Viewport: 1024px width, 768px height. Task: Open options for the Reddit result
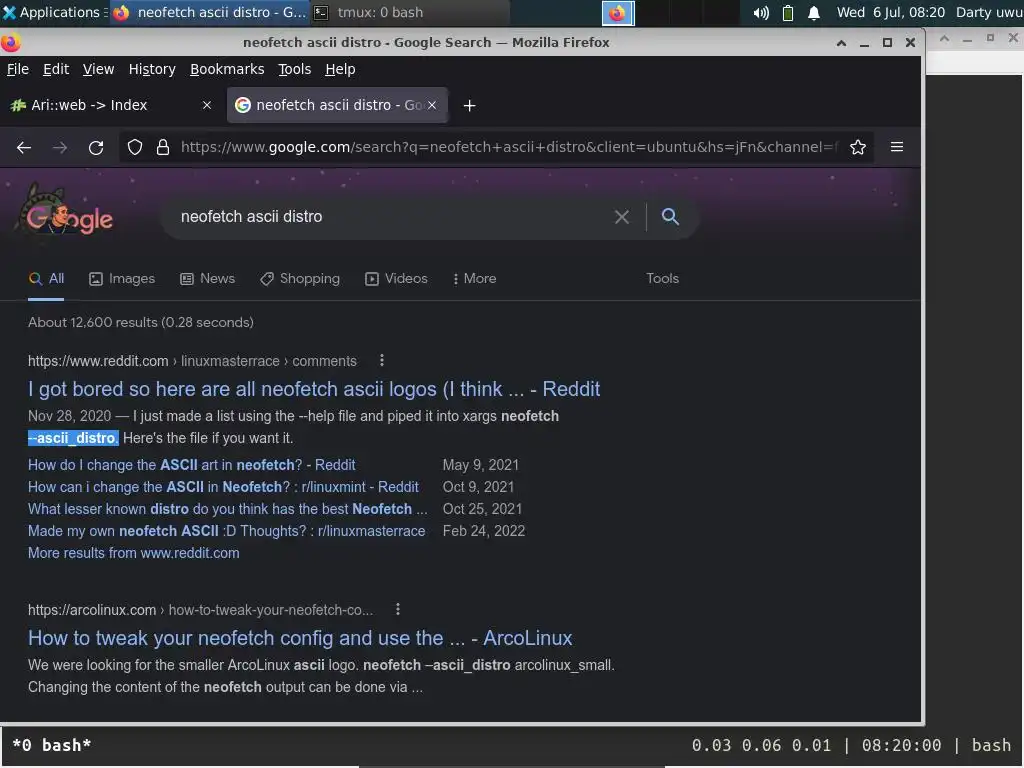pyautogui.click(x=381, y=360)
